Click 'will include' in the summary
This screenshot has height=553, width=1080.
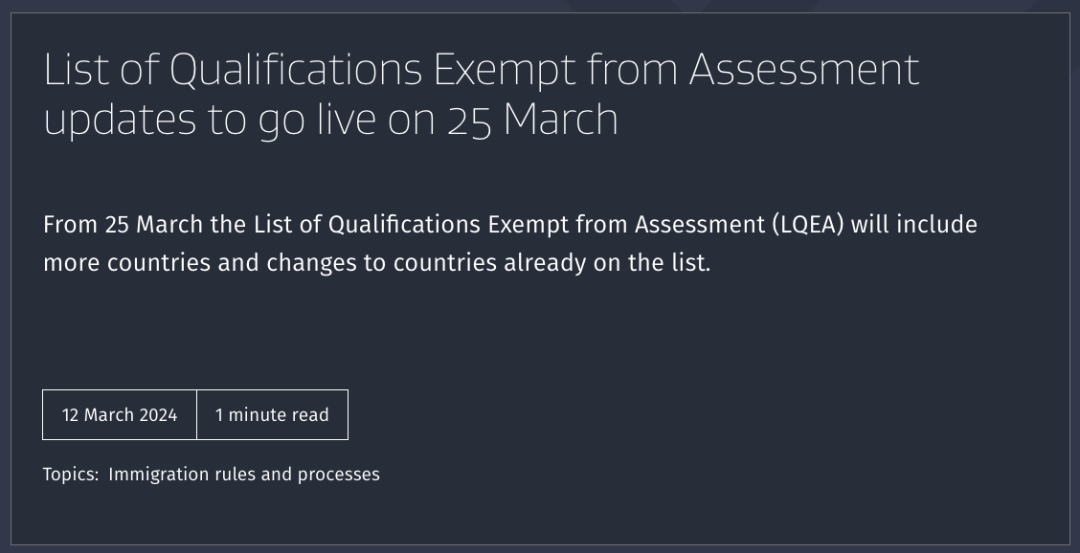914,224
